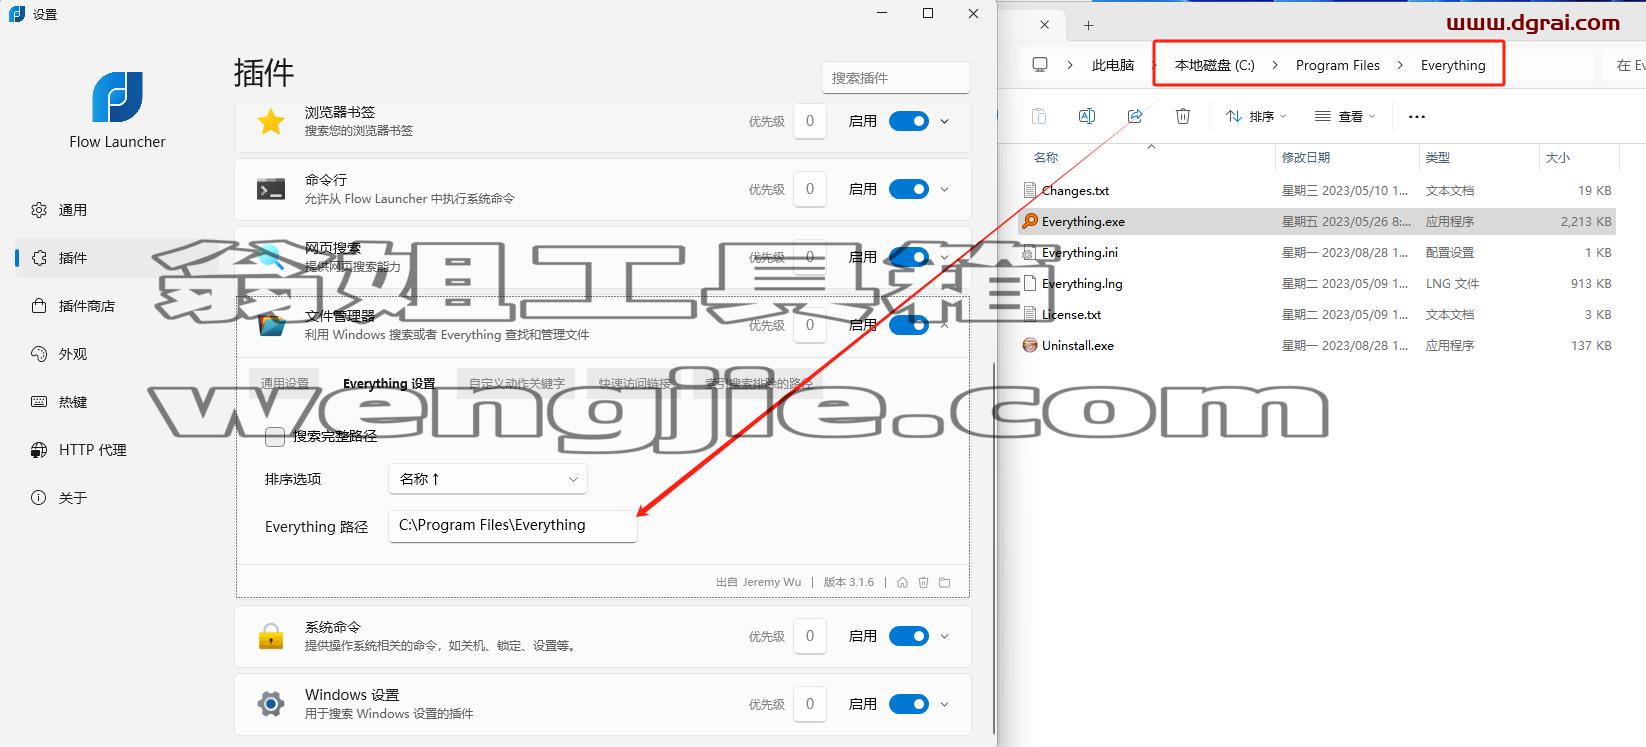This screenshot has height=747, width=1646.
Task: Click 此电脑 in Explorer address bar
Action: (x=1113, y=65)
